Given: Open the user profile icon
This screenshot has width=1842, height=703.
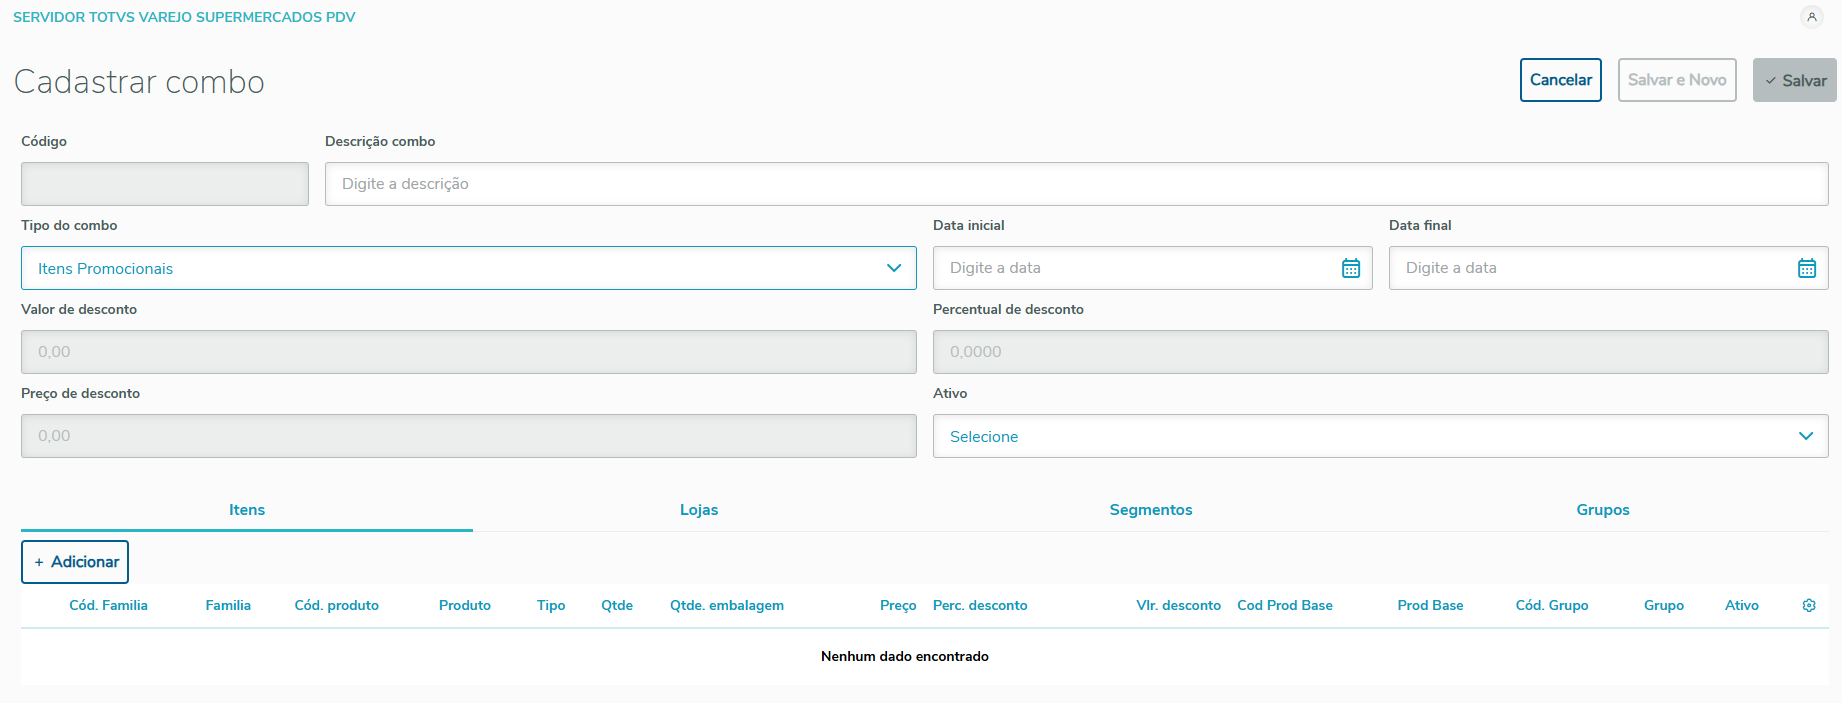Looking at the screenshot, I should click(x=1811, y=17).
